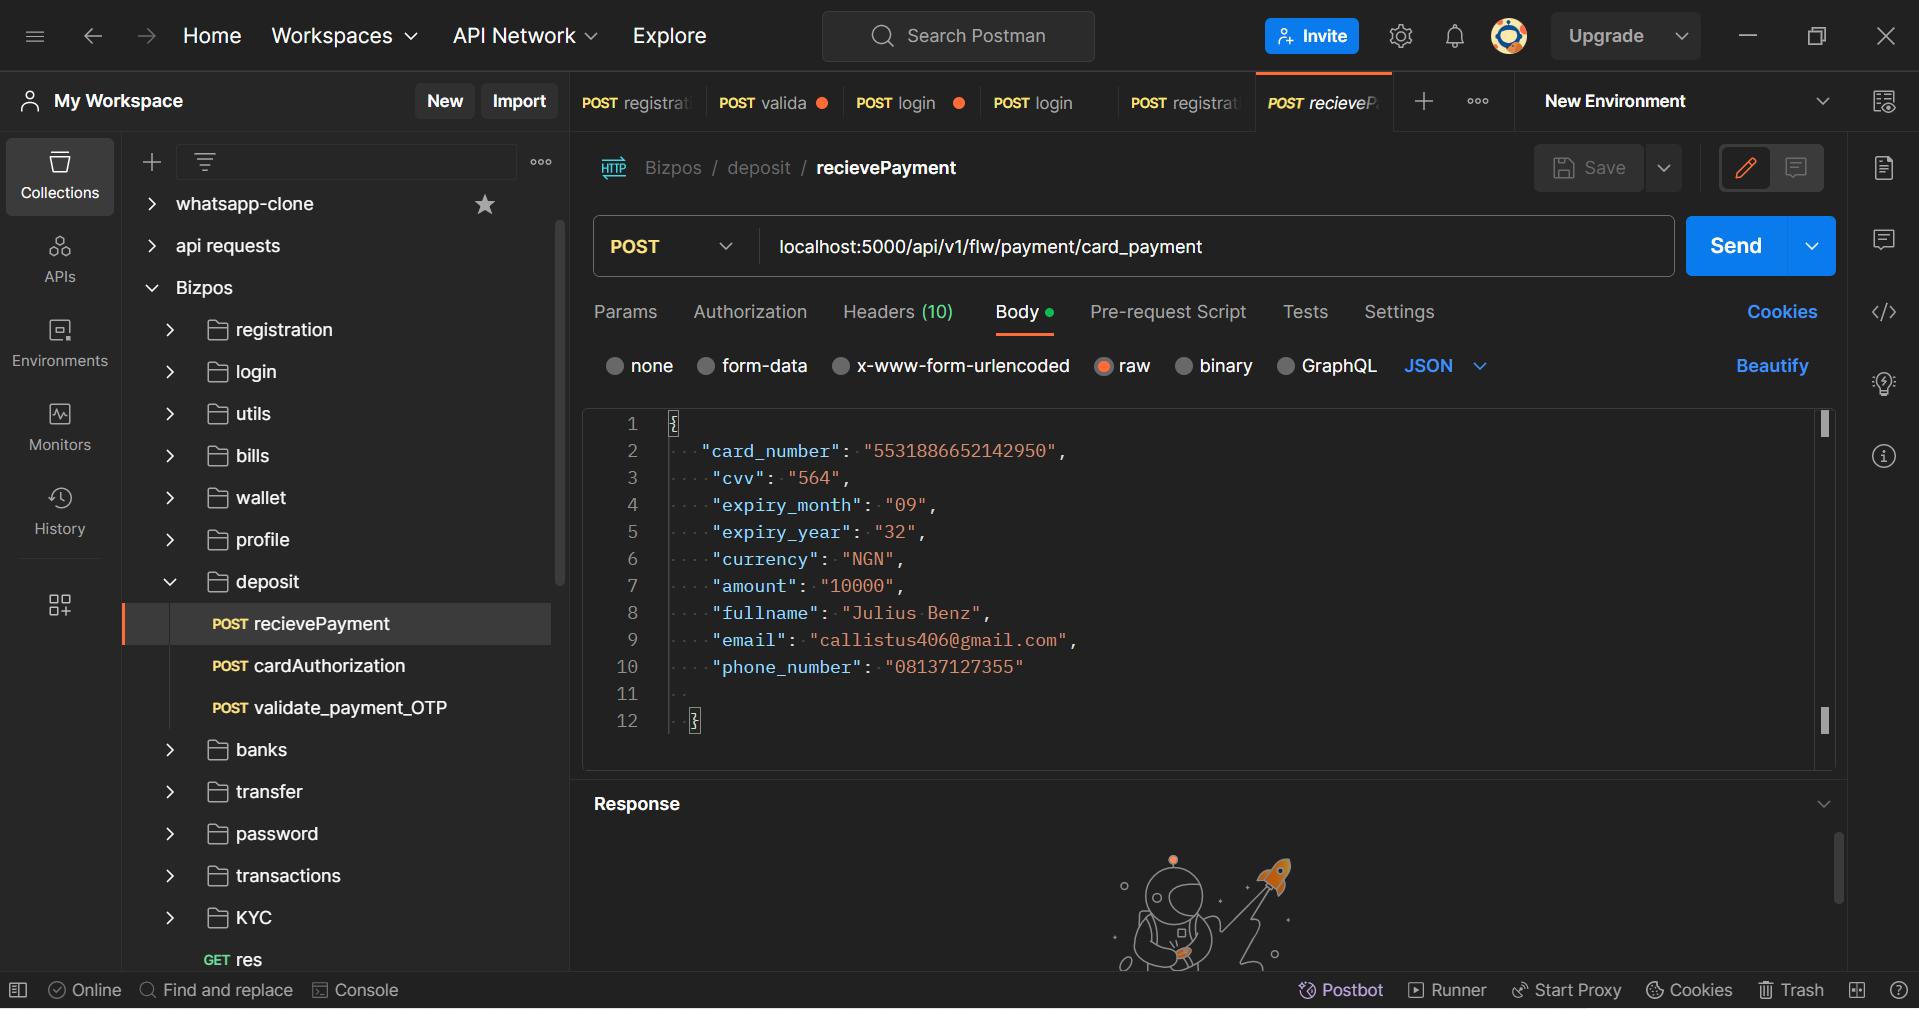Open the Send button dropdown arrow
Viewport: 1919px width, 1009px height.
[1812, 246]
